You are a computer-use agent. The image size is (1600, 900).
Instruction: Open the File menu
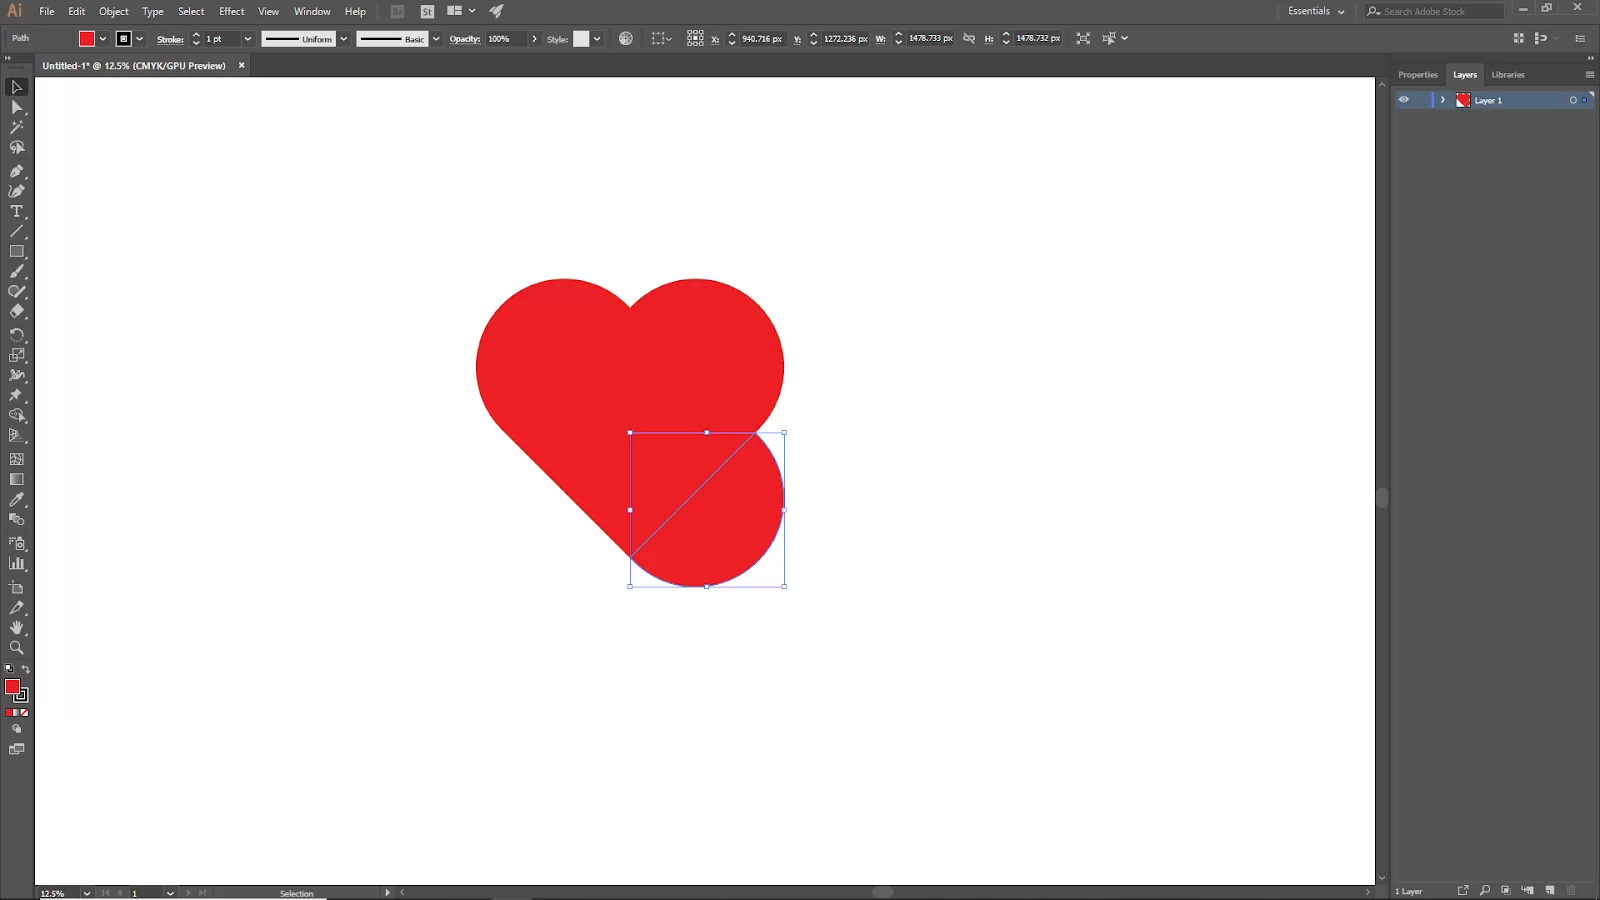pyautogui.click(x=47, y=11)
